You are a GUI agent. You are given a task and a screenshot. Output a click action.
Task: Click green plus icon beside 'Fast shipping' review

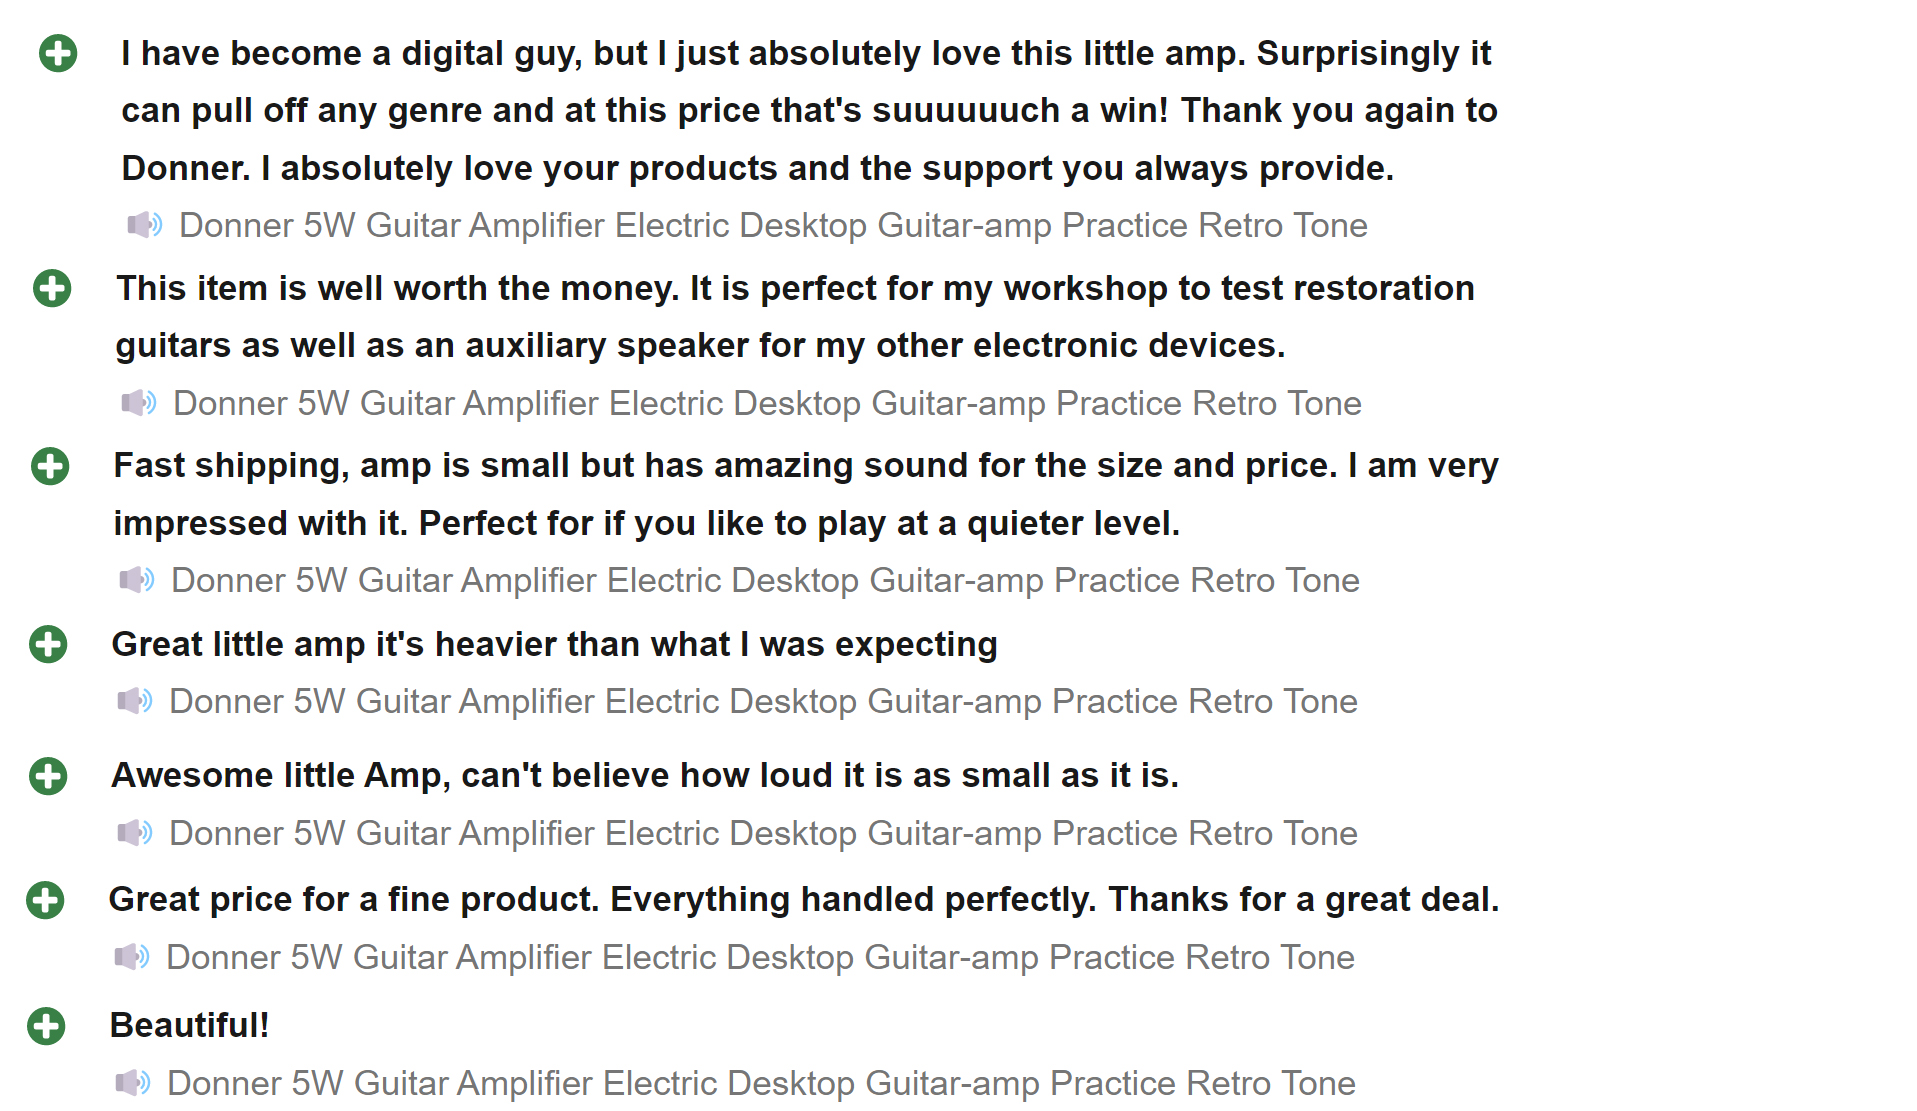(50, 466)
